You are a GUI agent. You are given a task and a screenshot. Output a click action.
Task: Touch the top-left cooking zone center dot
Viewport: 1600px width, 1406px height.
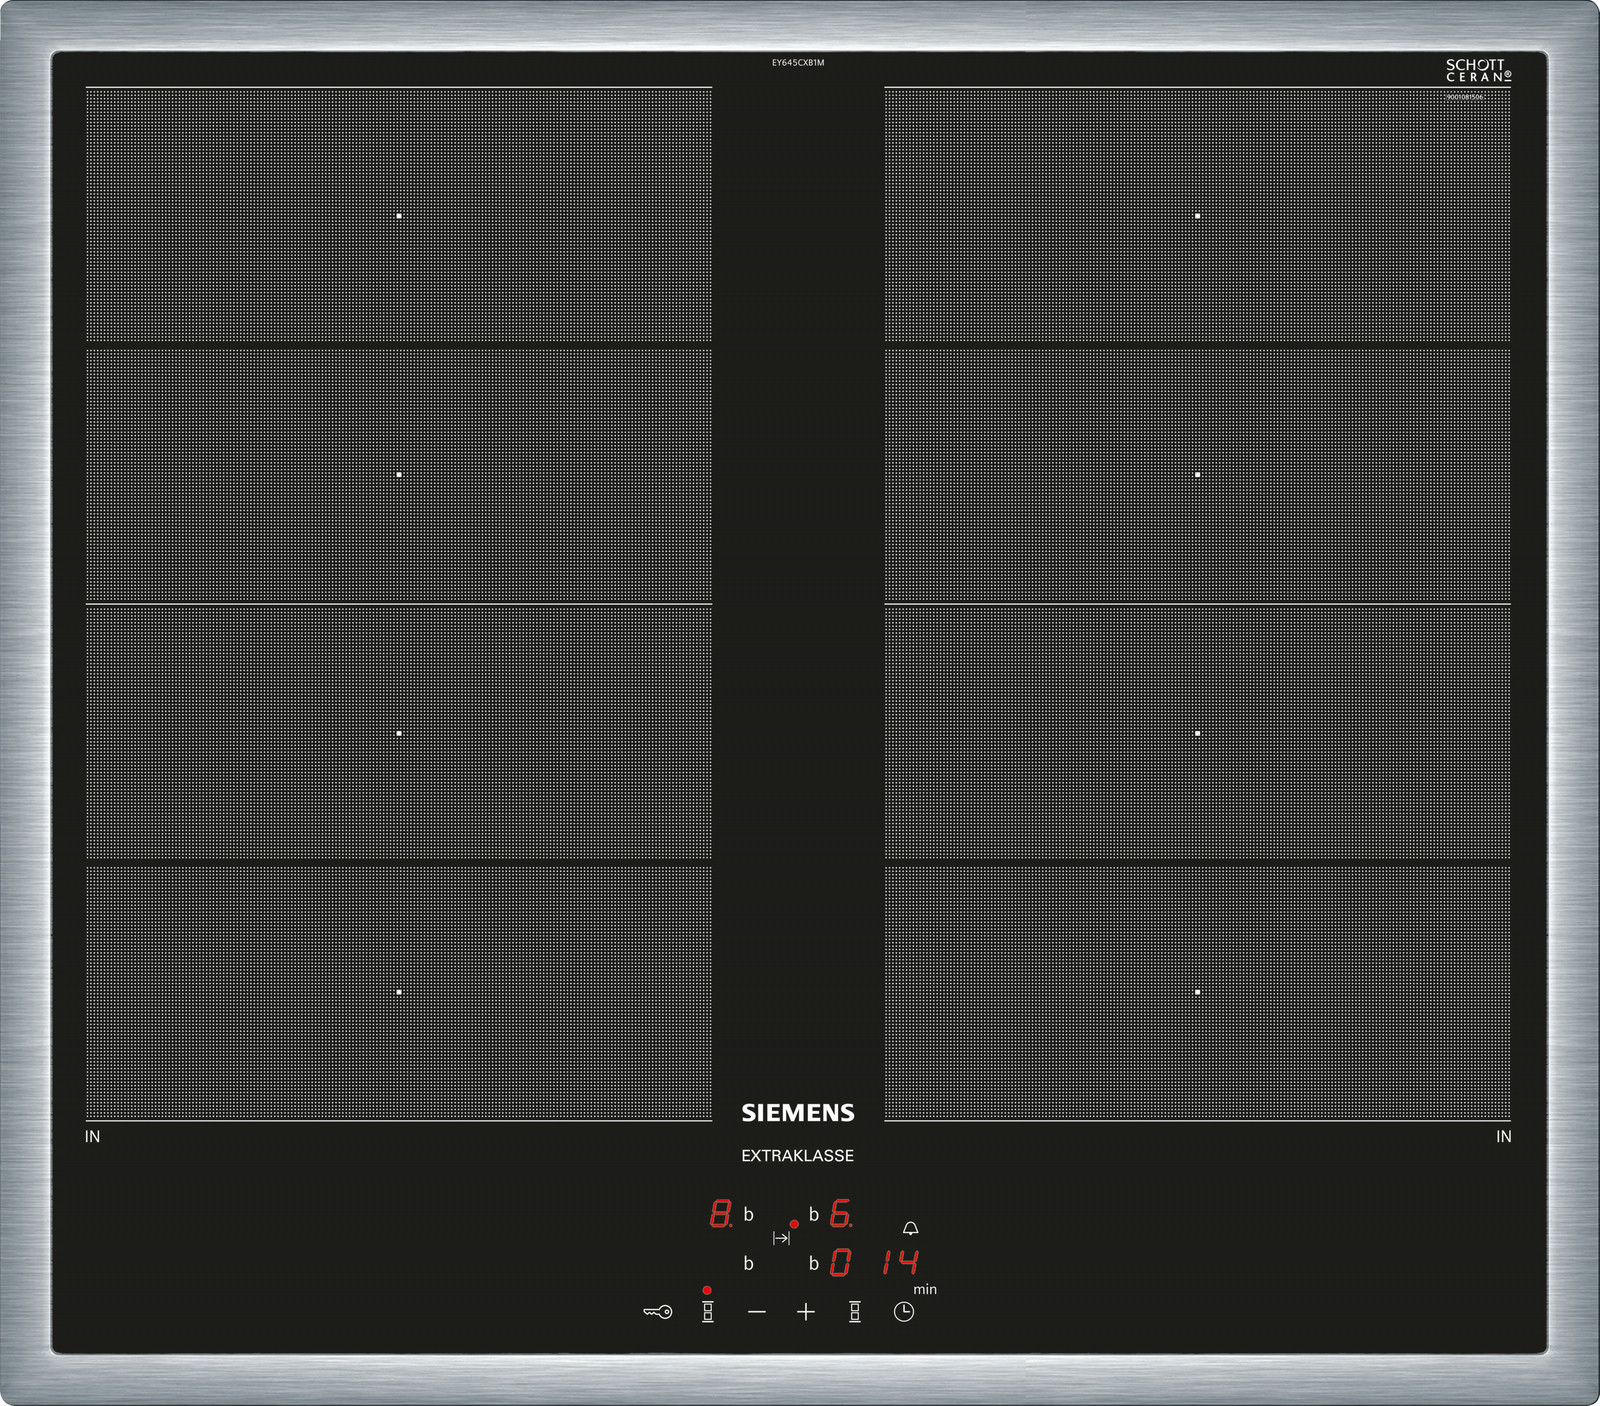(x=399, y=216)
